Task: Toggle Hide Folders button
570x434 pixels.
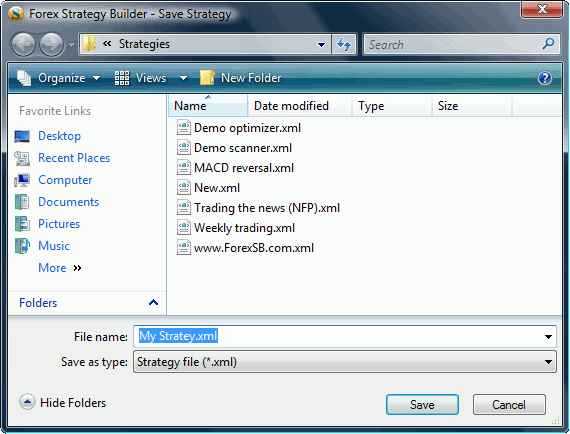Action: tap(63, 402)
